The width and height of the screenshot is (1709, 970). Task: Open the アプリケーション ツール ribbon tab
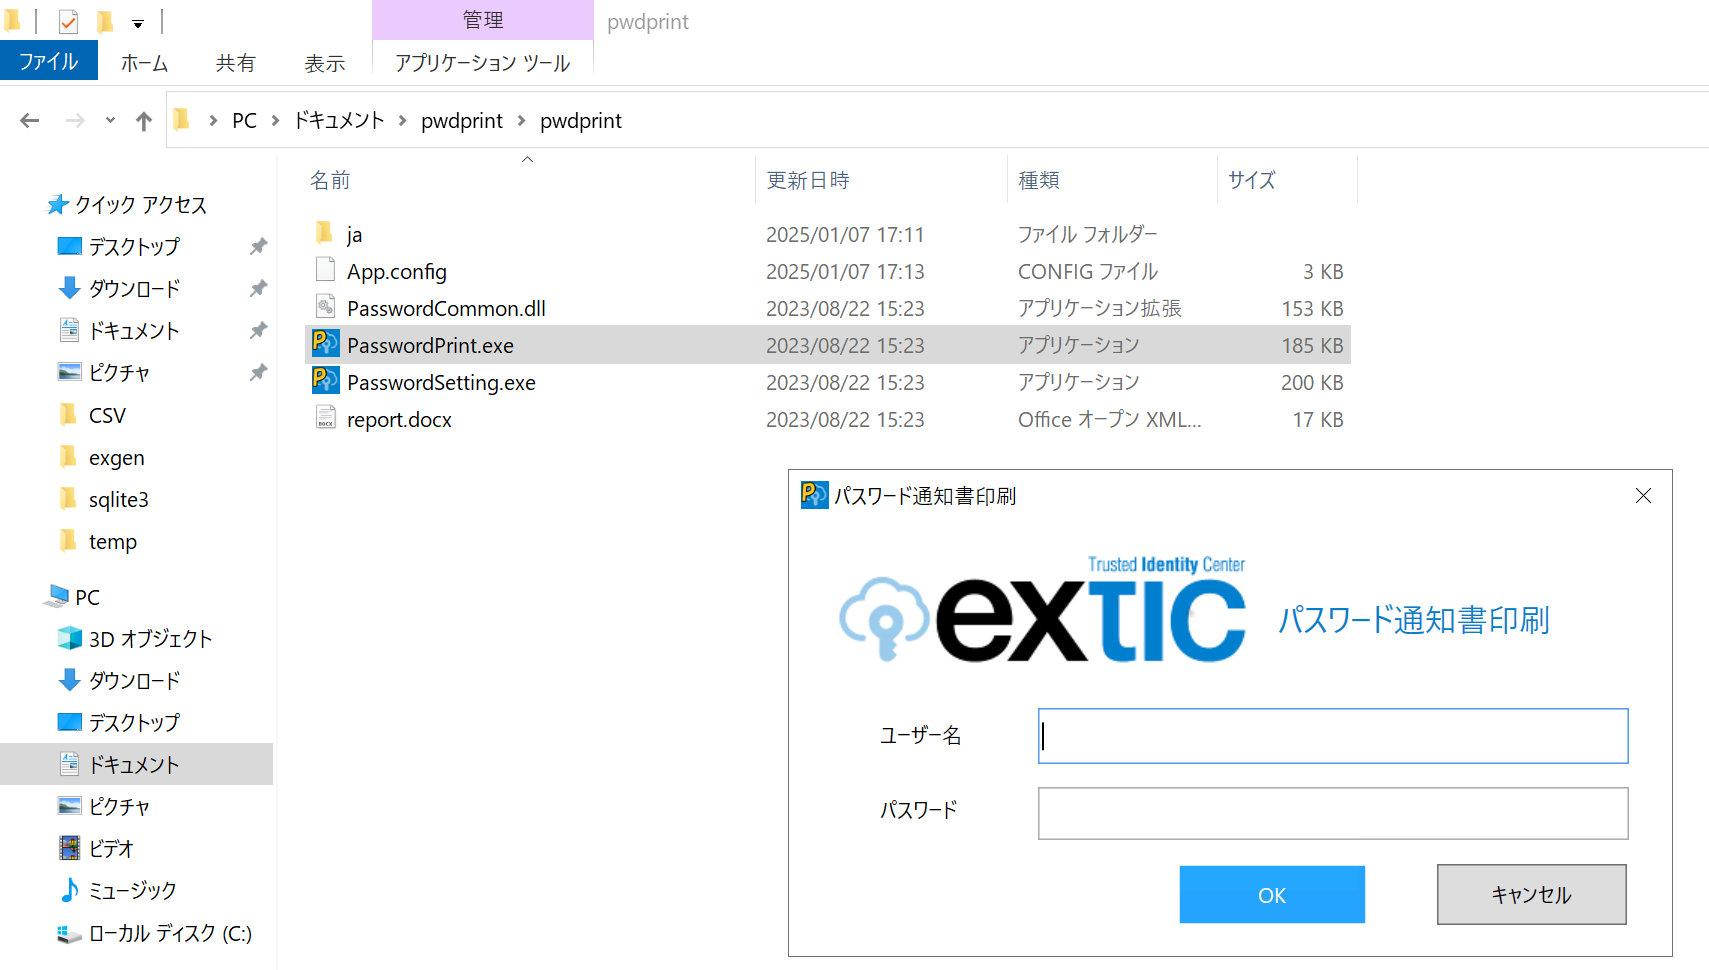pos(483,63)
